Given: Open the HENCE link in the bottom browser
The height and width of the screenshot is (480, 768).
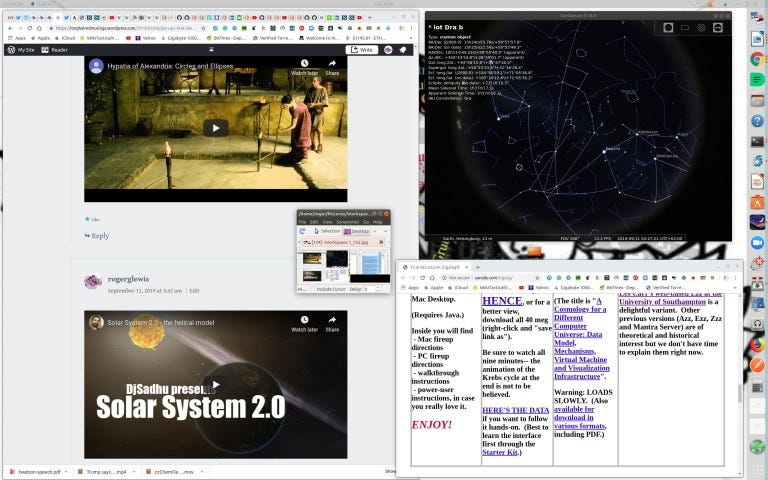Looking at the screenshot, I should coord(502,301).
